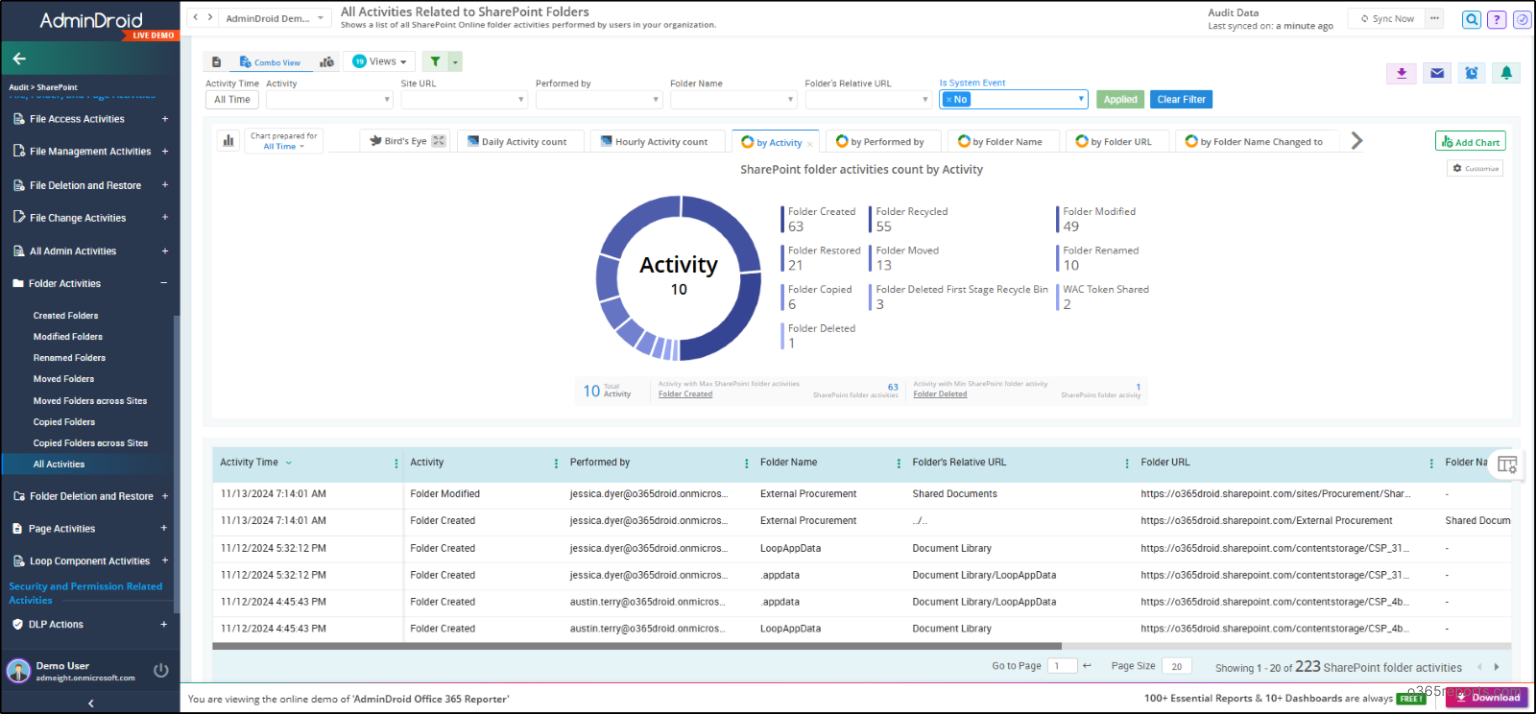Click the Download button in the bottom banner

point(1488,698)
